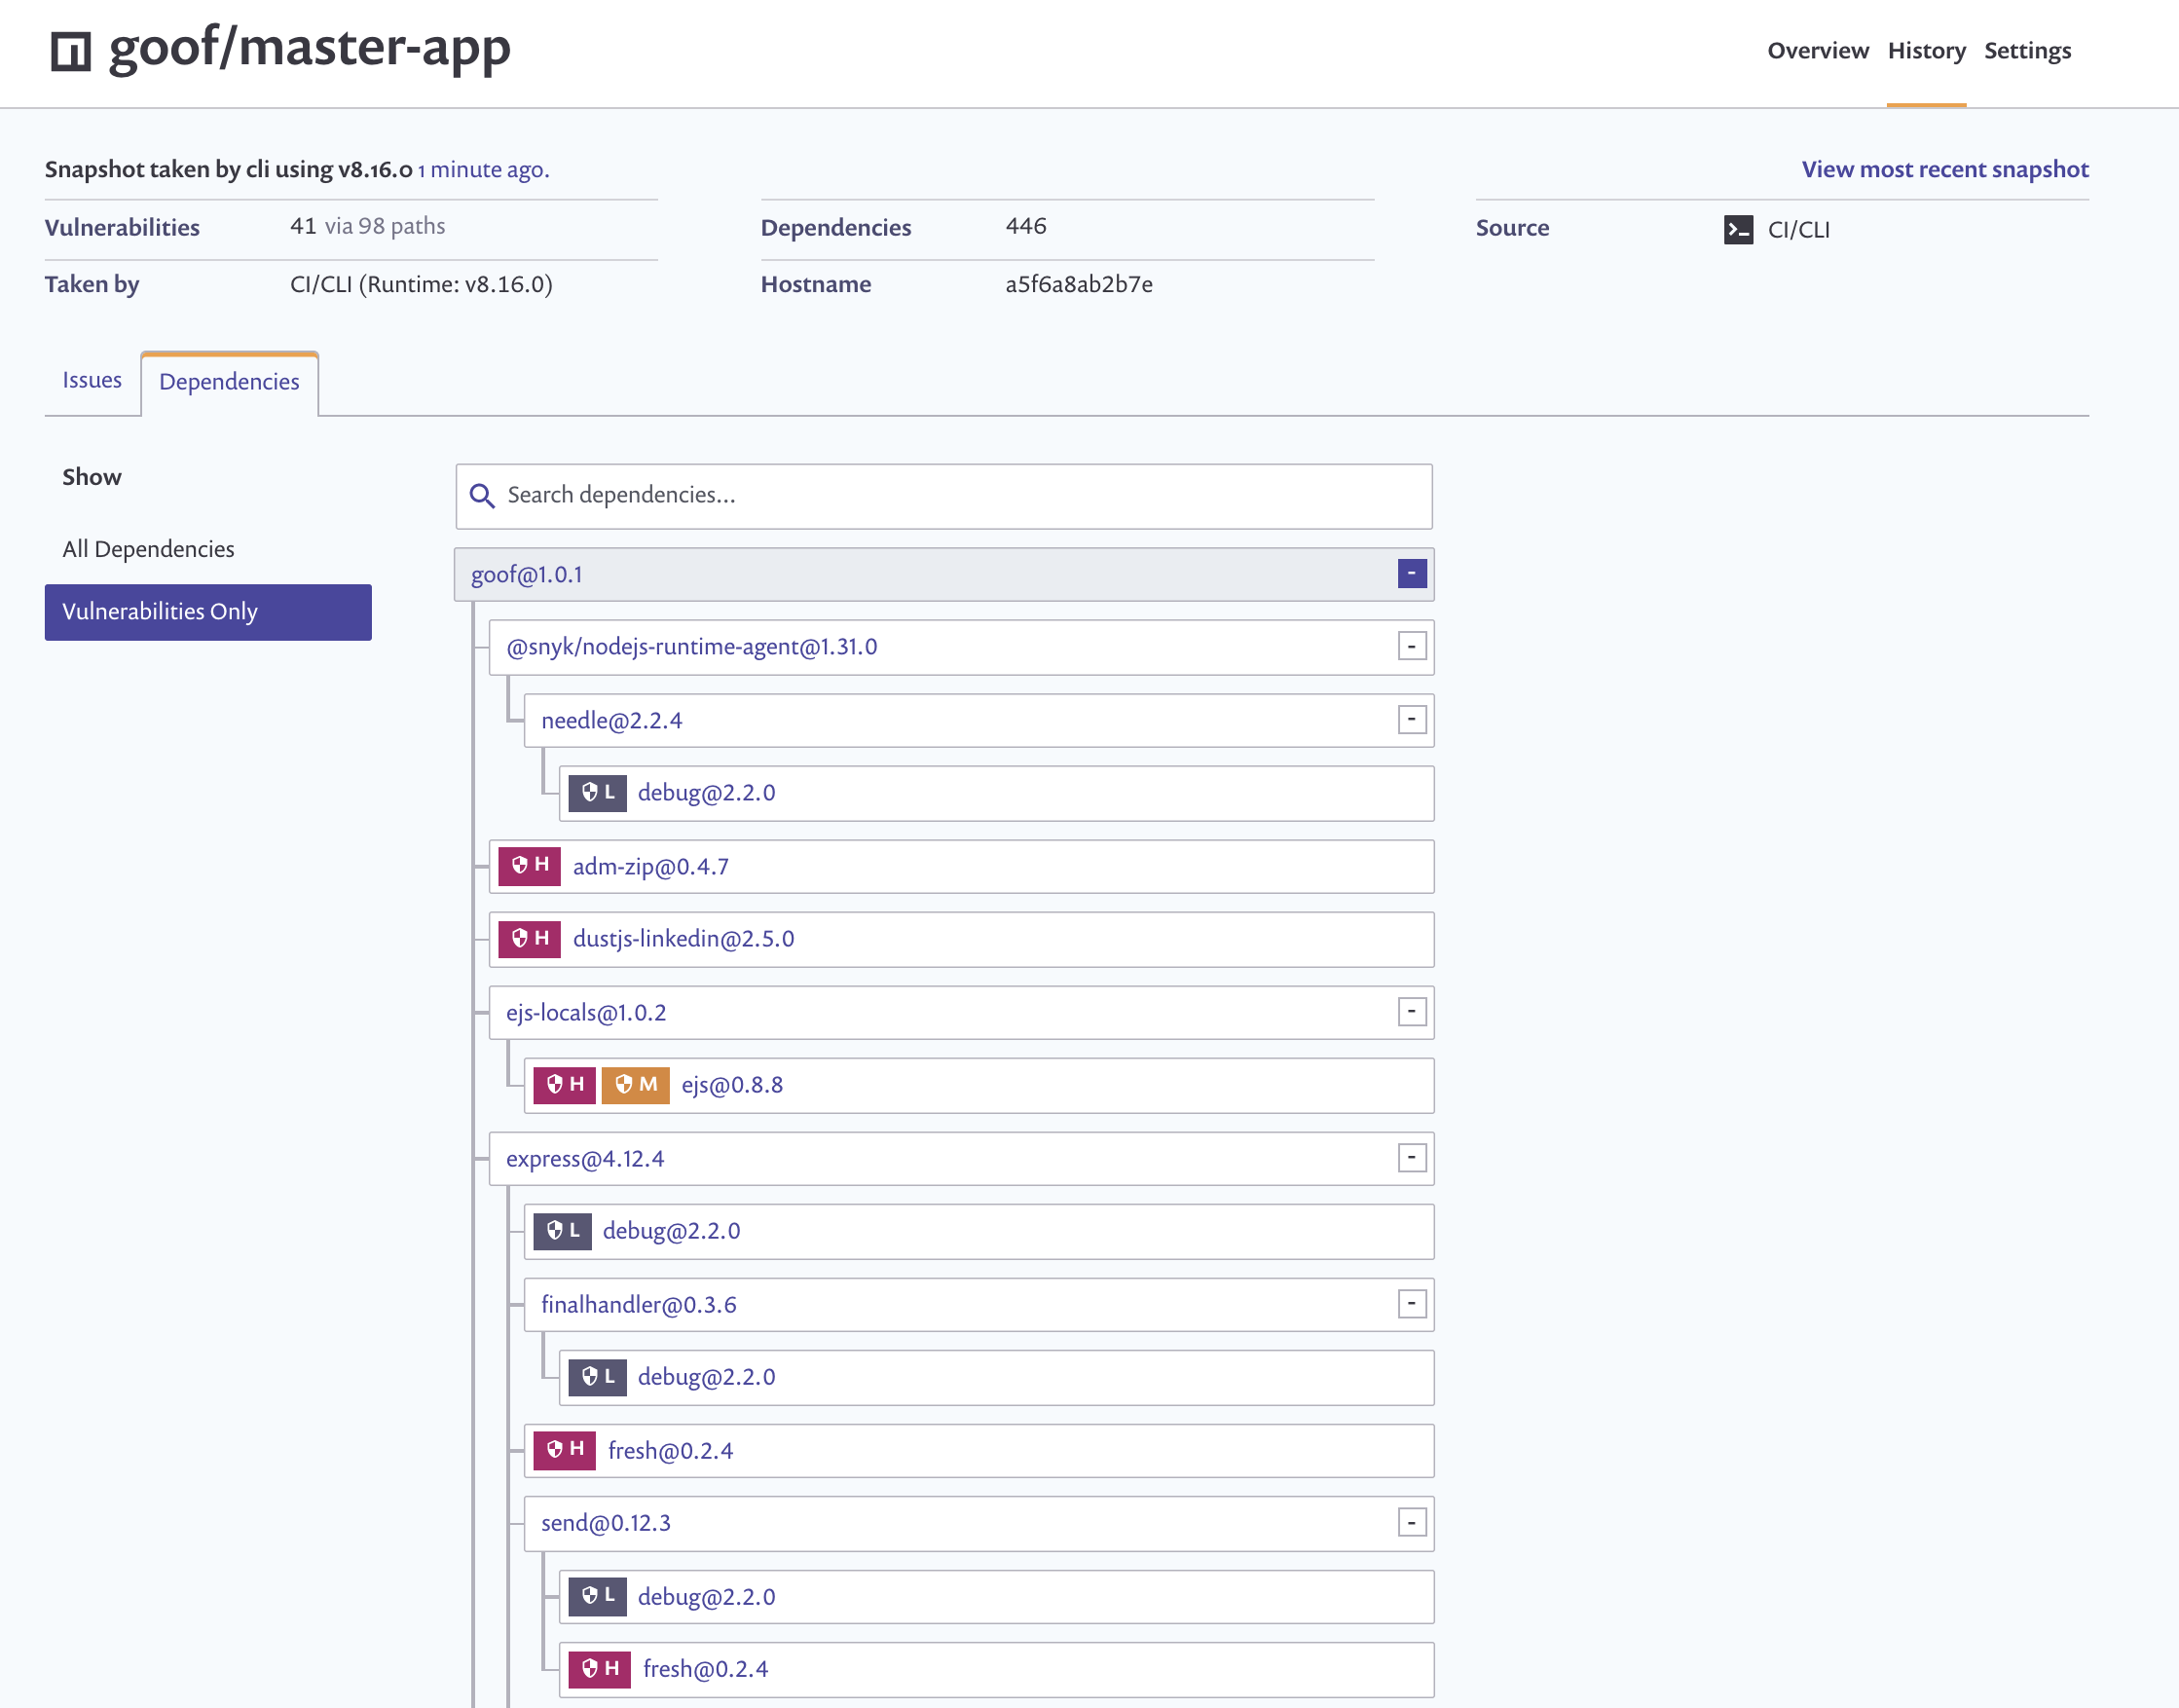Open the finalhandler@0.3.6 dependency link

pyautogui.click(x=638, y=1305)
